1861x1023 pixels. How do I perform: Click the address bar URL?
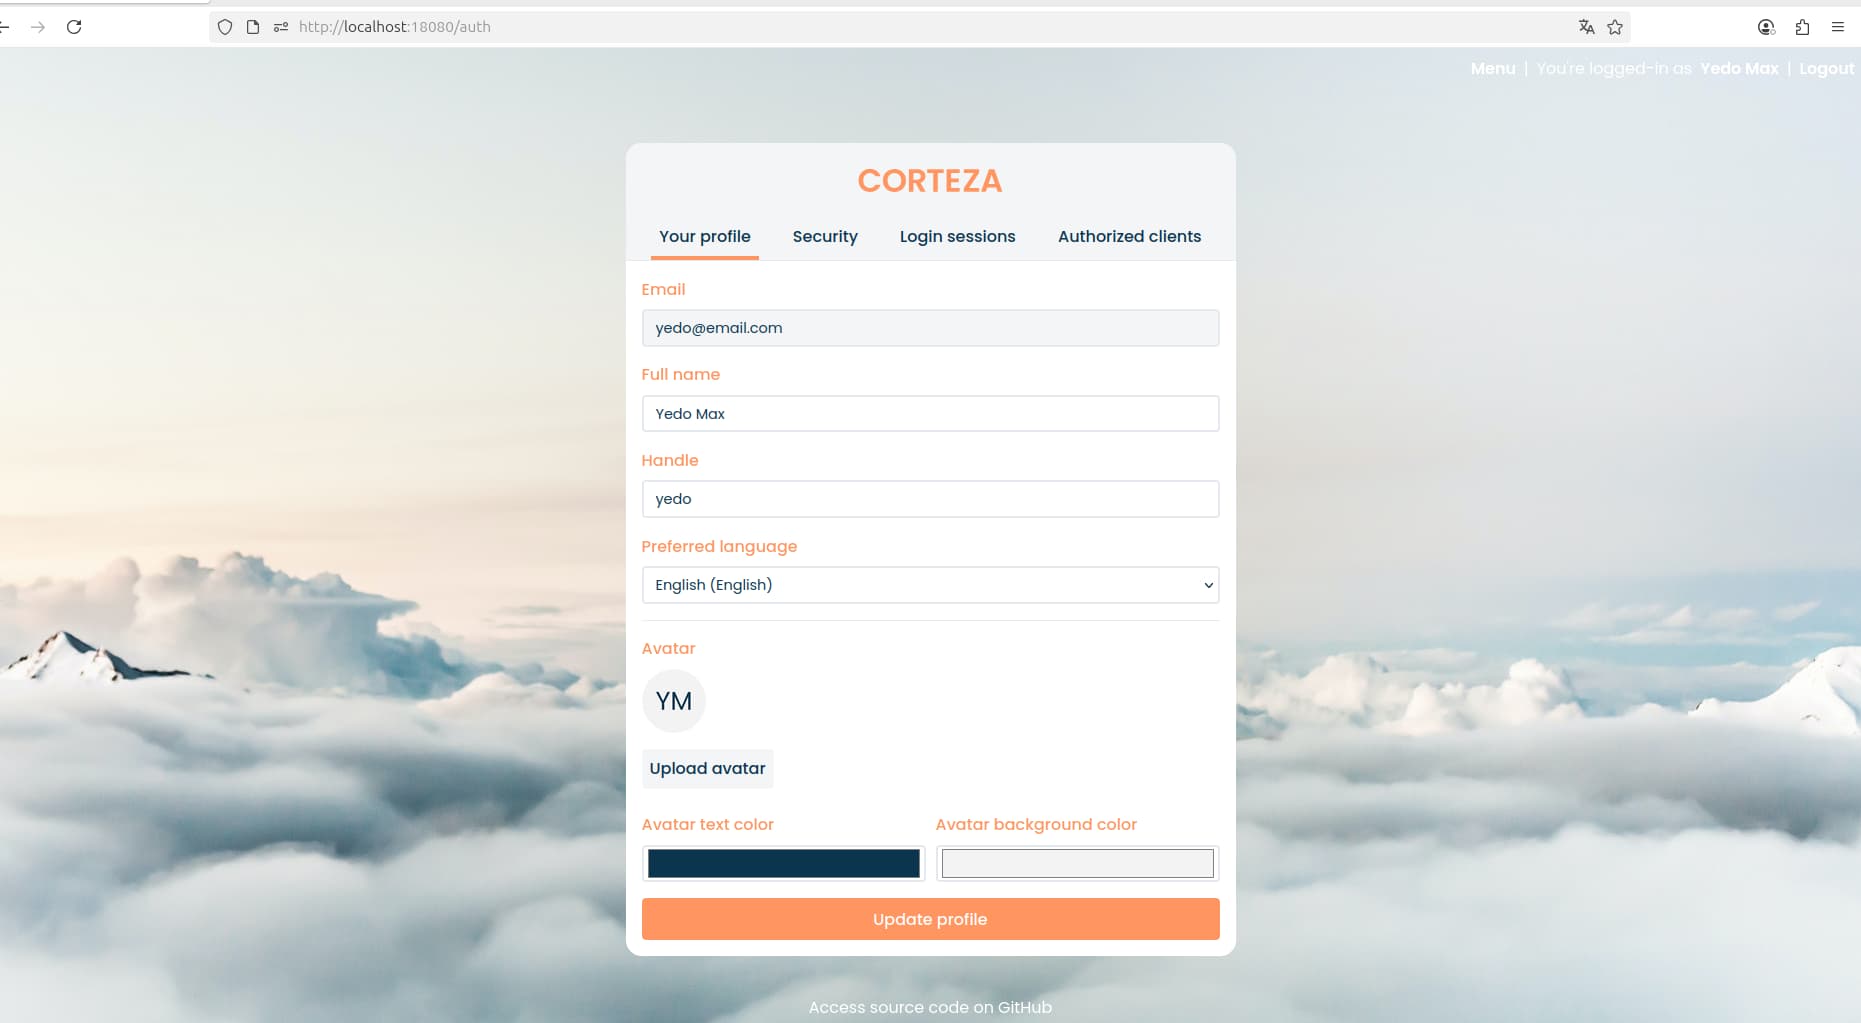(395, 27)
